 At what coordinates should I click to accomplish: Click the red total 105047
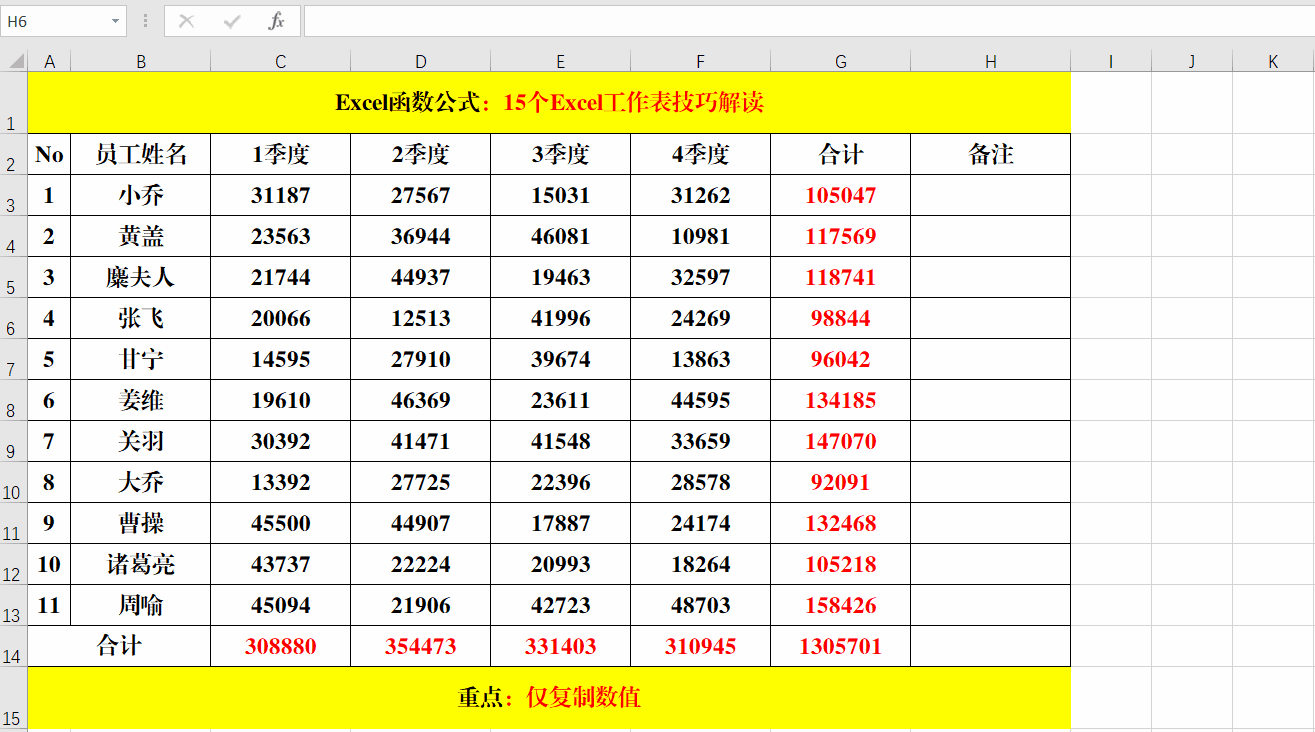coord(841,196)
